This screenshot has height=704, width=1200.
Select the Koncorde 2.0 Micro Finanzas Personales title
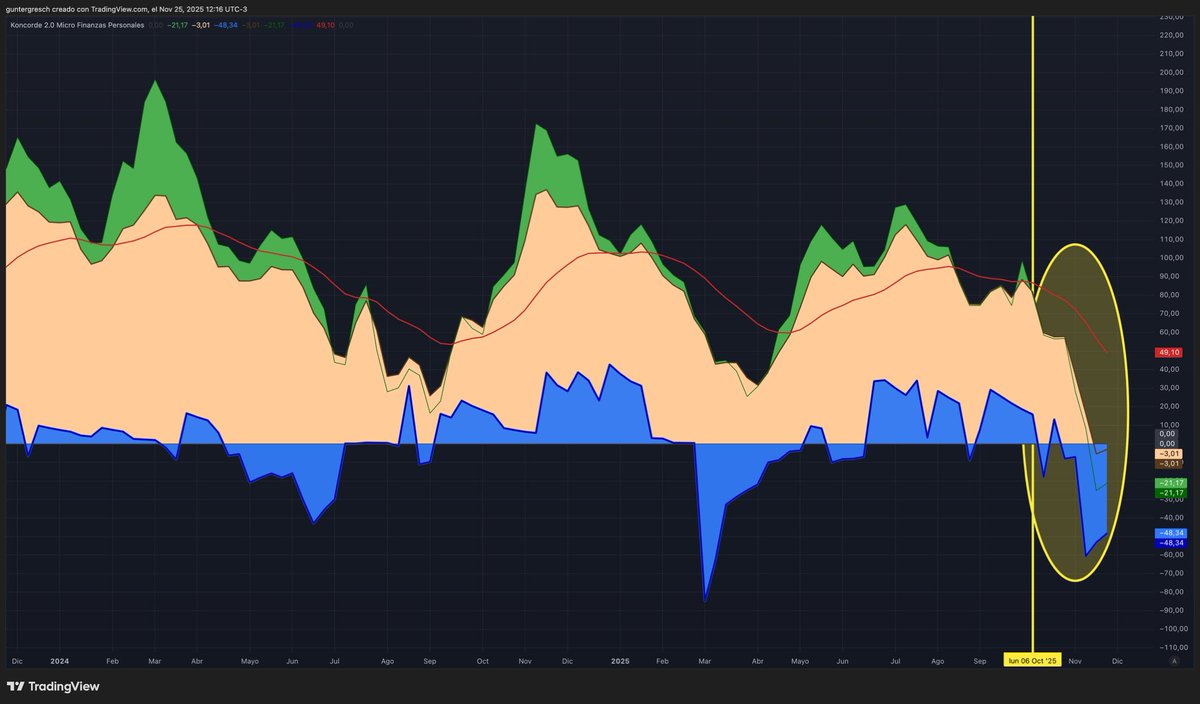77,25
